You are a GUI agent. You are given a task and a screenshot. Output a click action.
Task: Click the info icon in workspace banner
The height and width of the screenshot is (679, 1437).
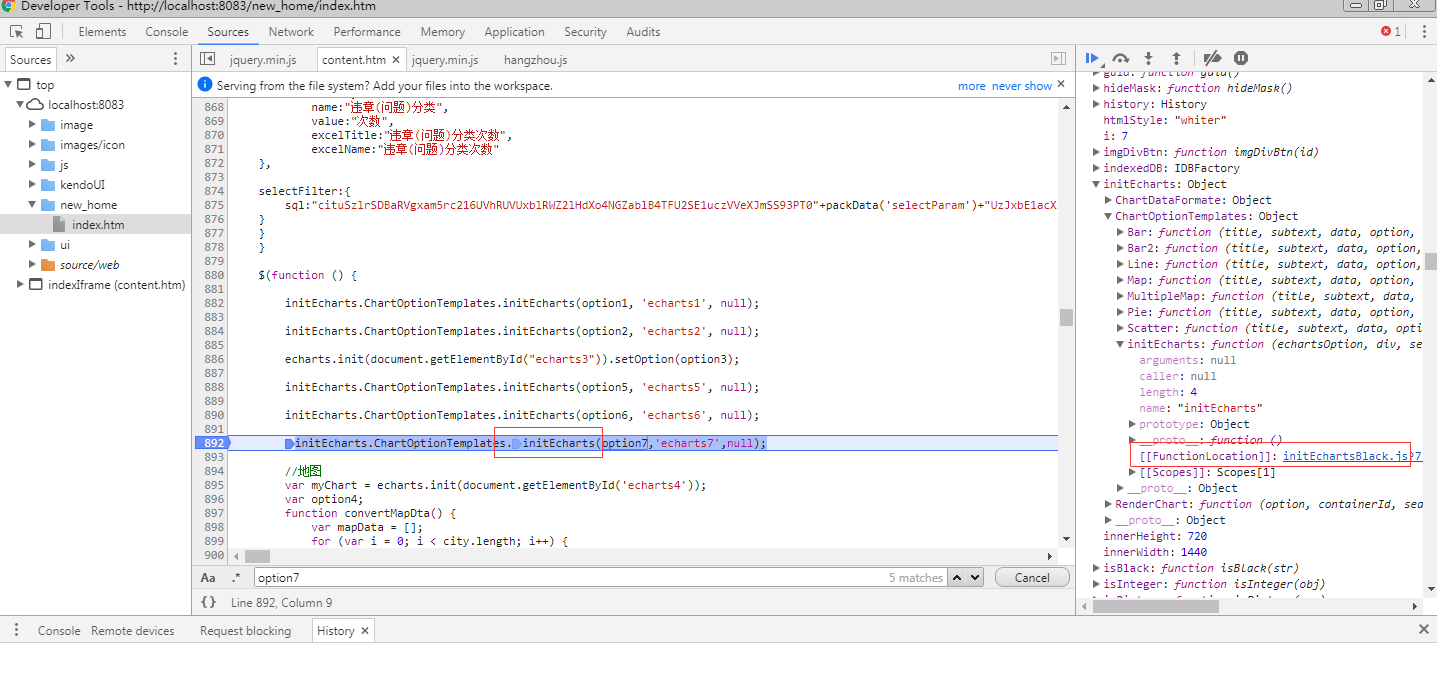click(205, 85)
